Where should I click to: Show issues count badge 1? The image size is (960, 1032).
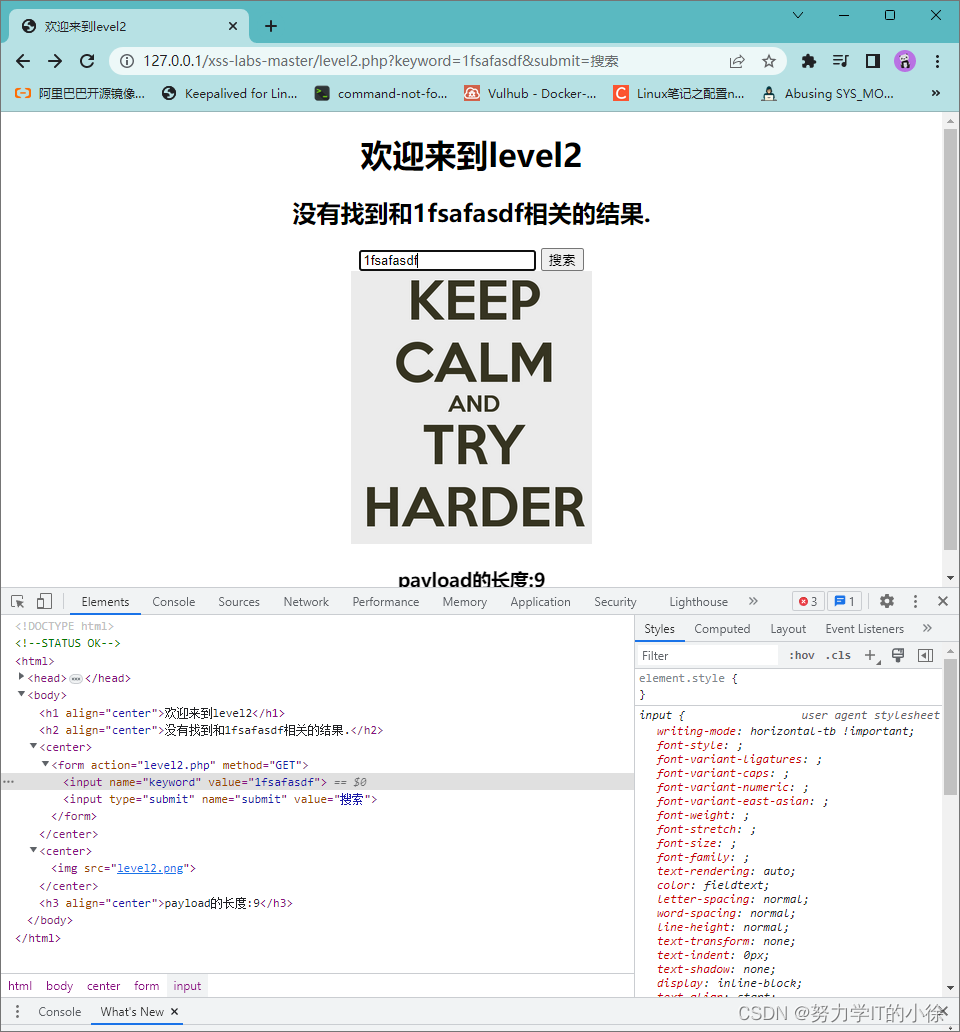tap(844, 602)
